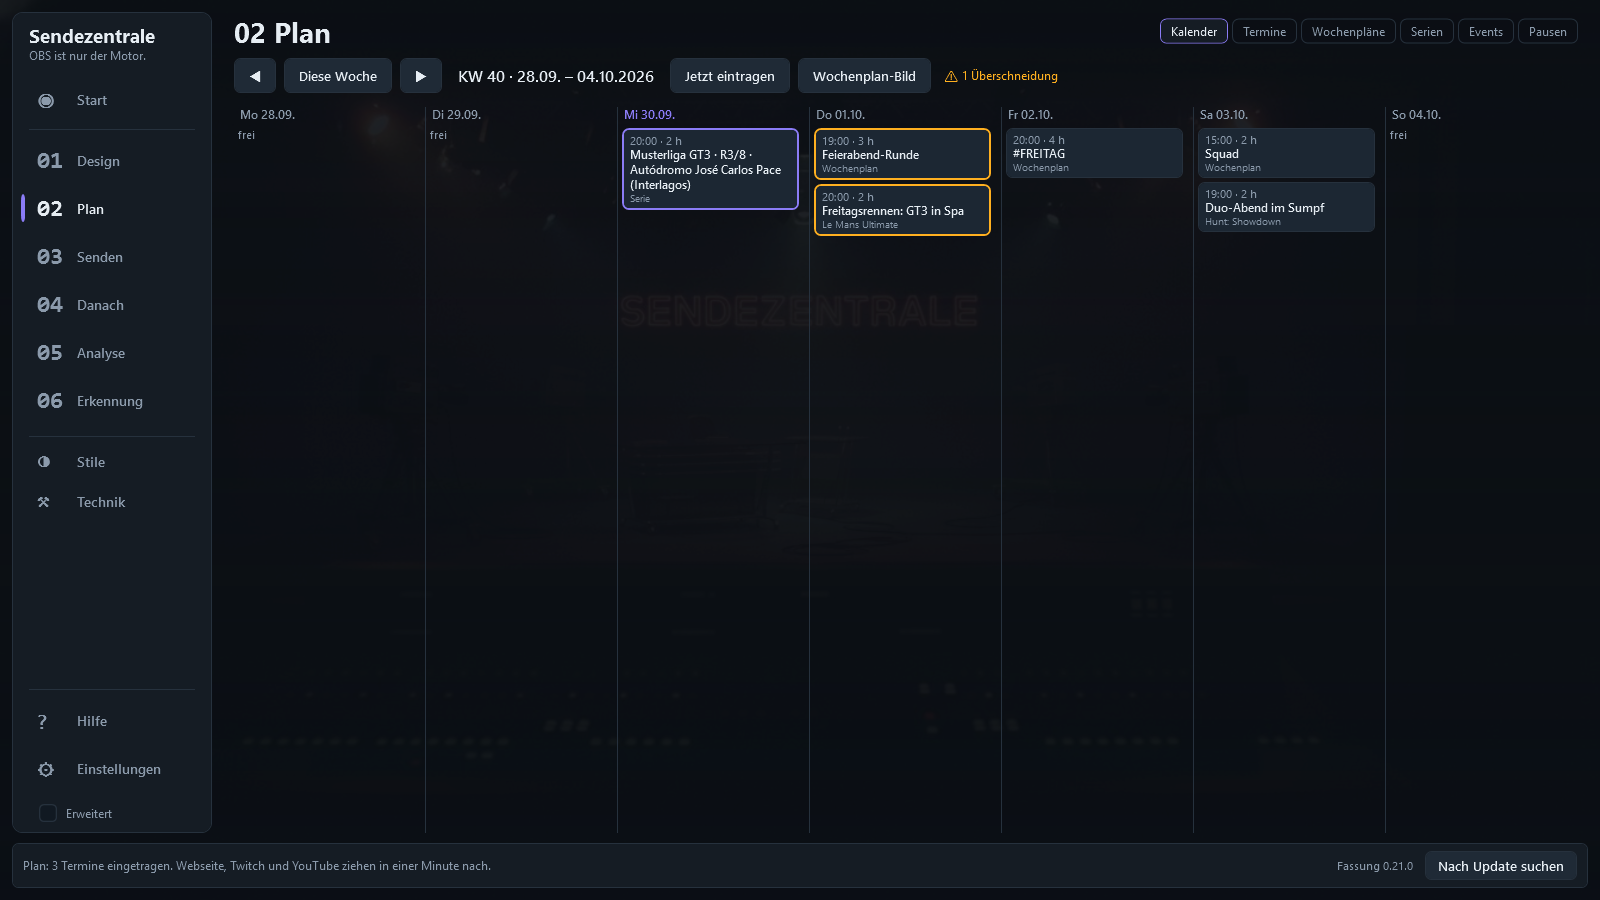The image size is (1600, 900).
Task: Enable the Erweitert checkbox
Action: coord(48,813)
